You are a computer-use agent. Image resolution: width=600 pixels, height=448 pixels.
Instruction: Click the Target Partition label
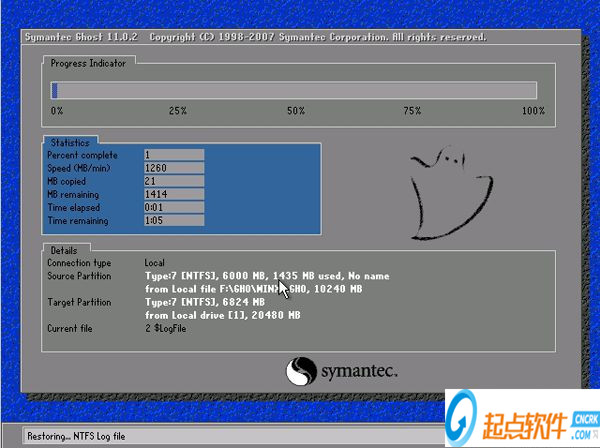79,302
